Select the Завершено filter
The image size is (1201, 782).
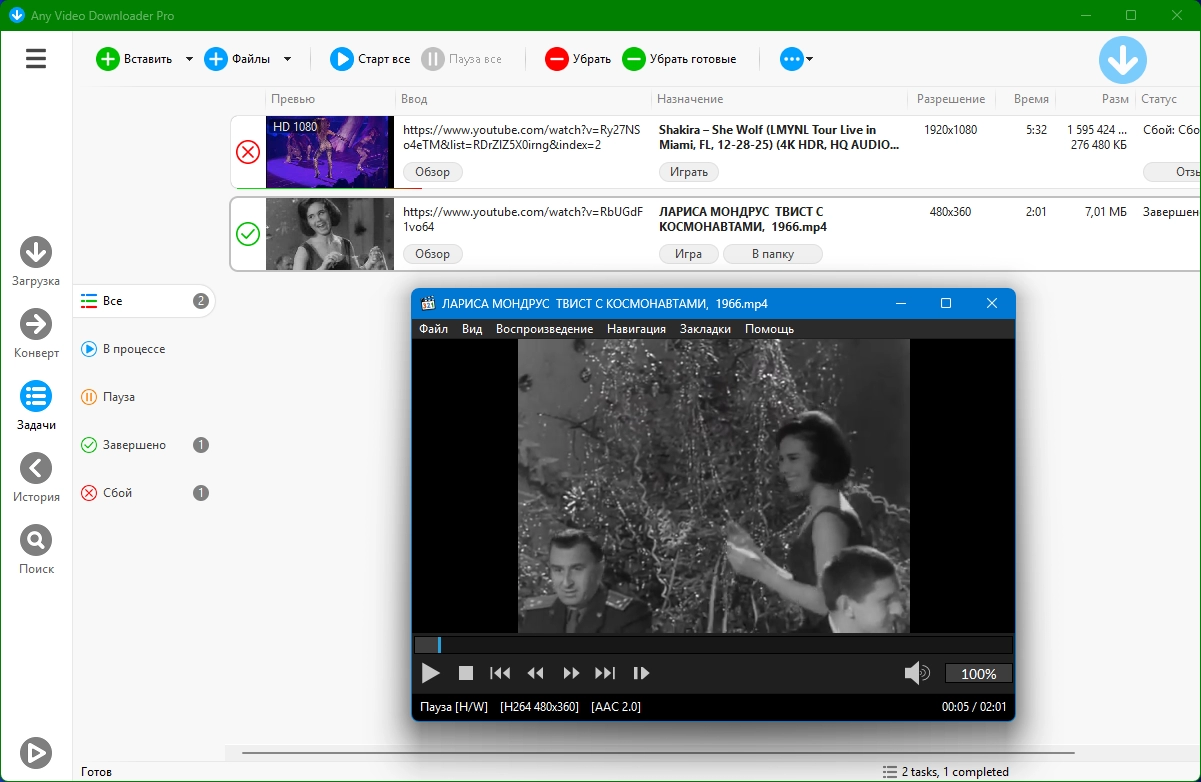pos(144,445)
